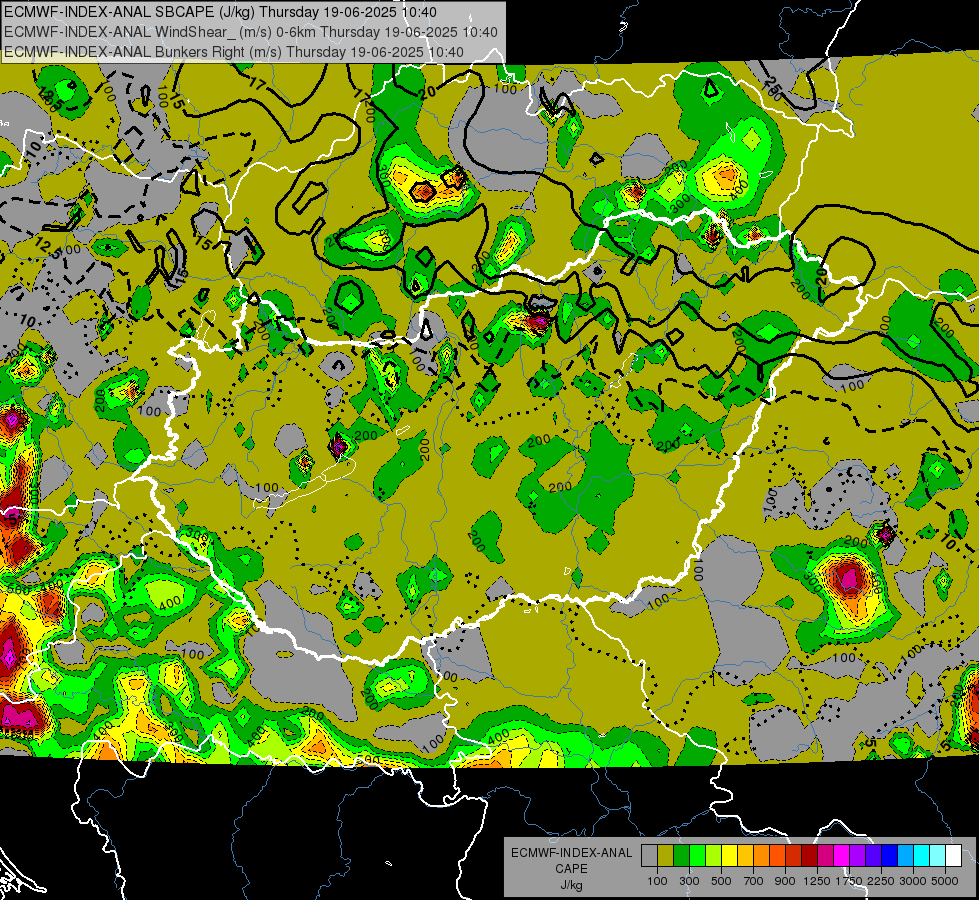This screenshot has width=979, height=900.
Task: Click the 500 legend tick value
Action: tap(721, 881)
